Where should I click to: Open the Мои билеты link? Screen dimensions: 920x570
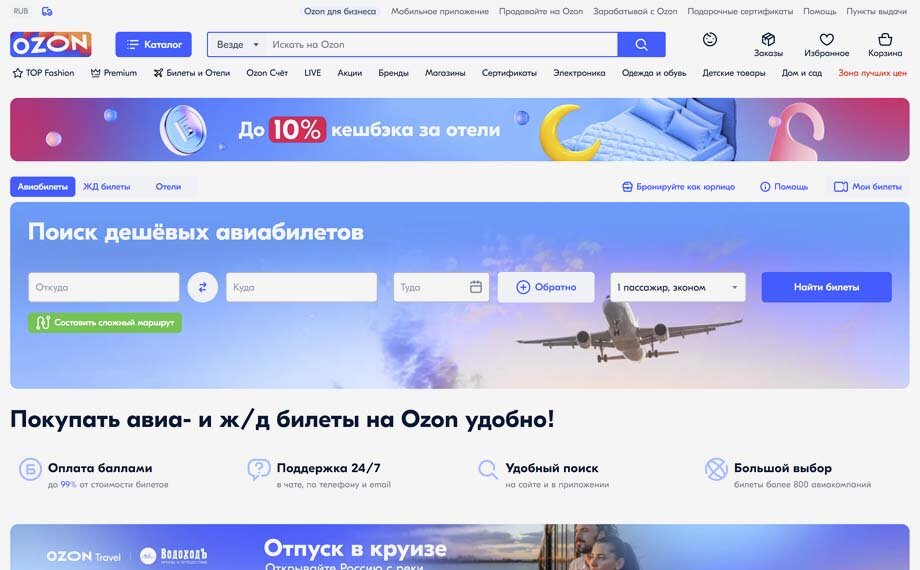point(868,187)
